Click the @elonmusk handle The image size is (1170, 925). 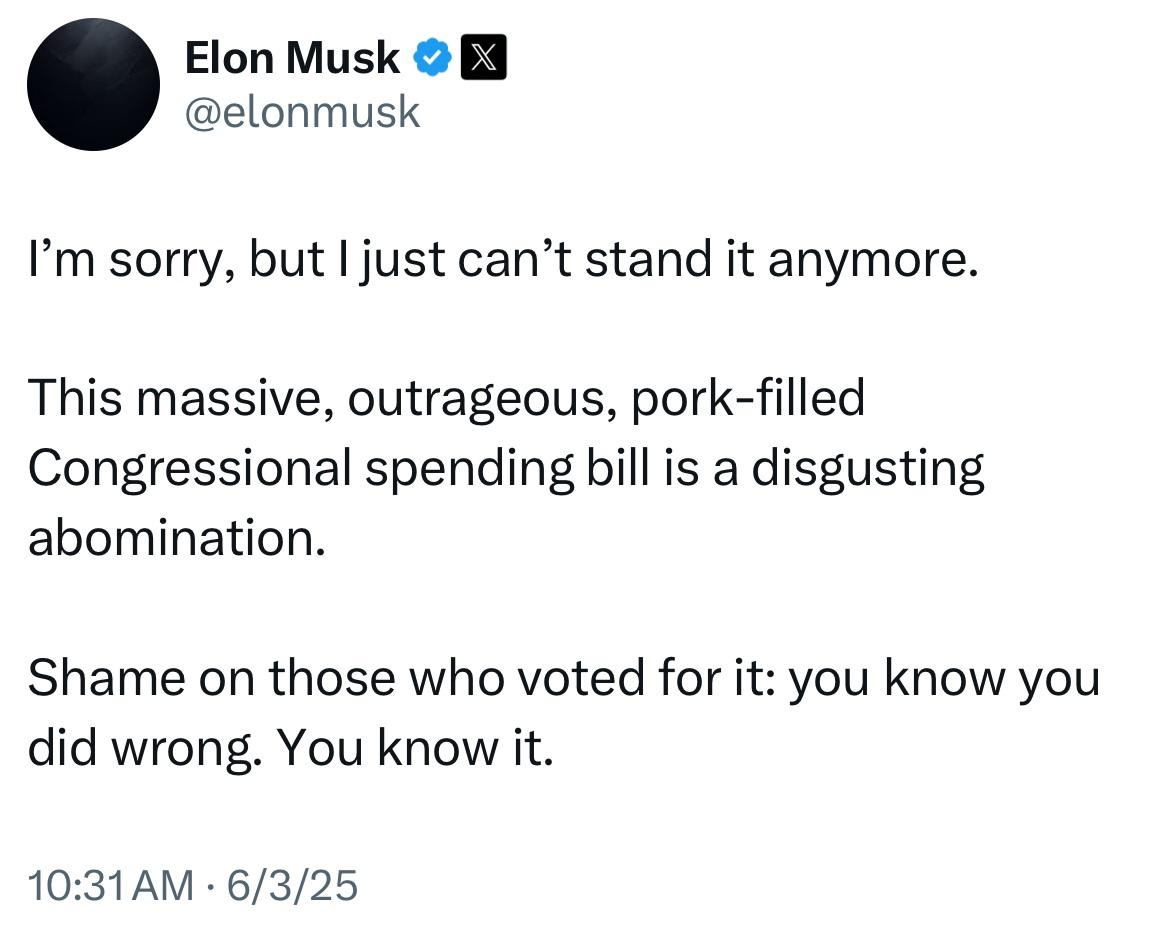(x=302, y=112)
